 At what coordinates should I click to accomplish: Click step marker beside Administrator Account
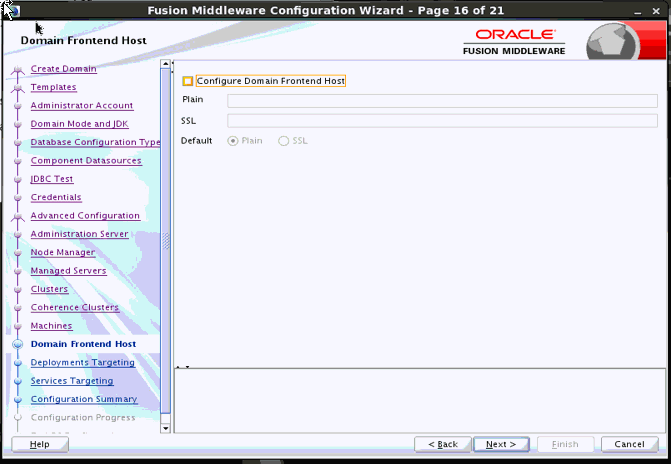pos(18,106)
